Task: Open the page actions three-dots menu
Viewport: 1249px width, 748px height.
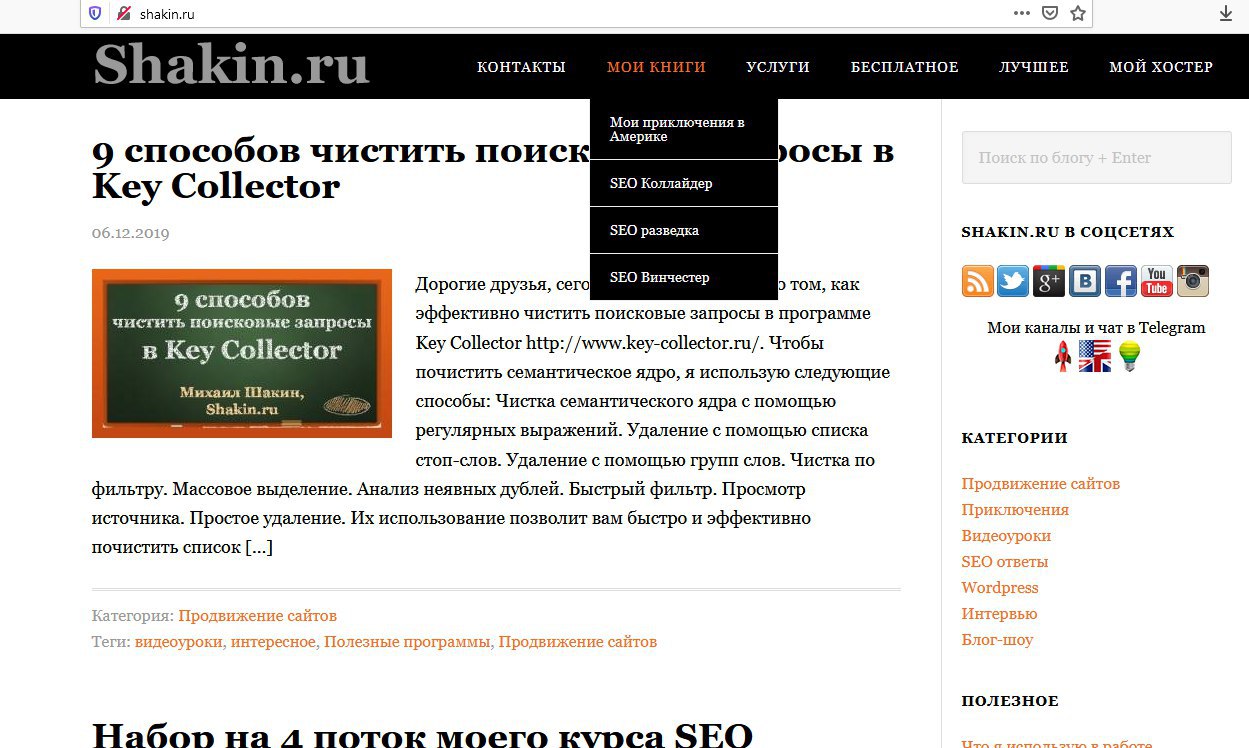Action: coord(1021,13)
